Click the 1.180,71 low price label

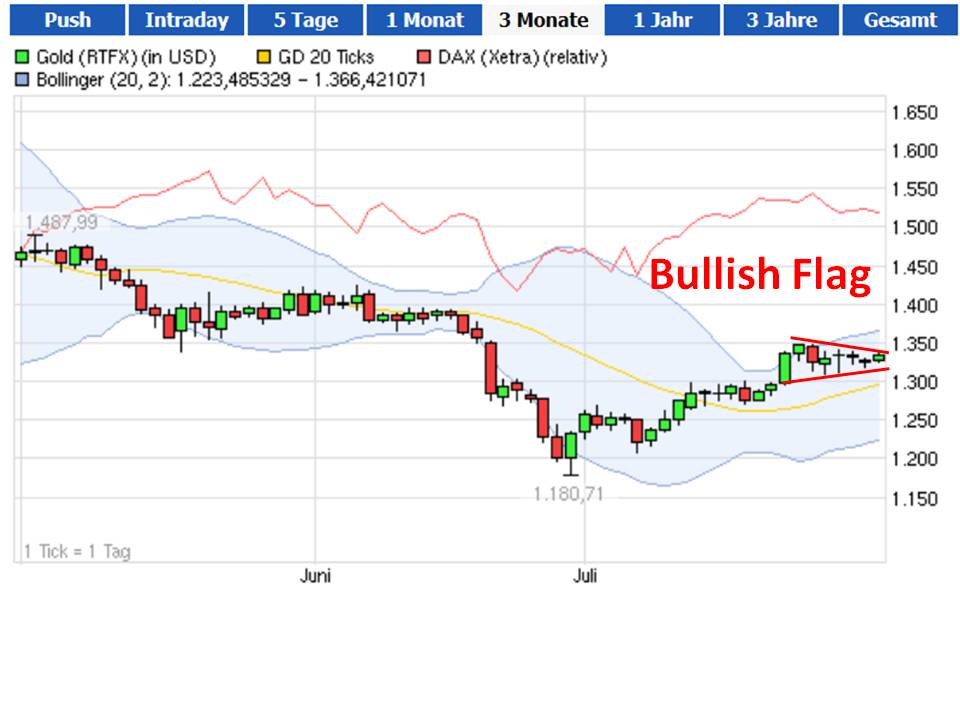click(x=568, y=491)
